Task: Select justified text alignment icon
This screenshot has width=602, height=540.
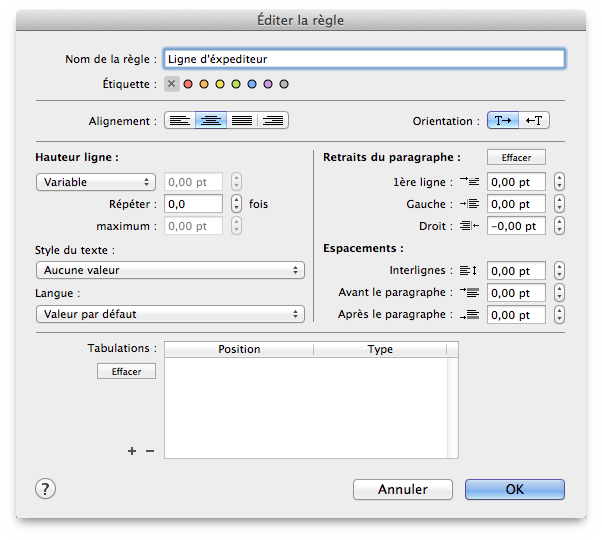Action: coord(242,121)
